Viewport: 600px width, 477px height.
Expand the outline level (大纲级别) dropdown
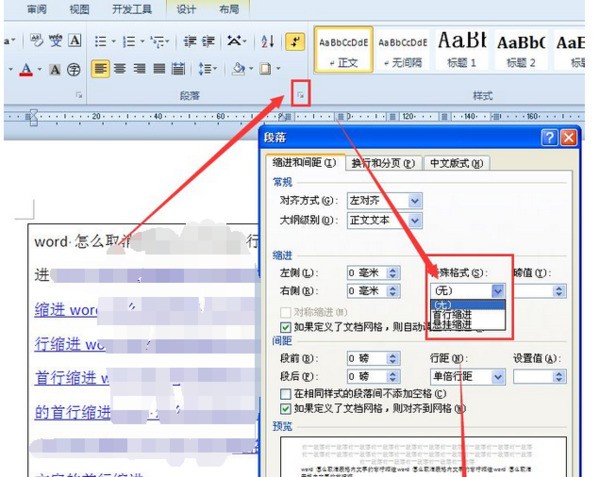414,220
